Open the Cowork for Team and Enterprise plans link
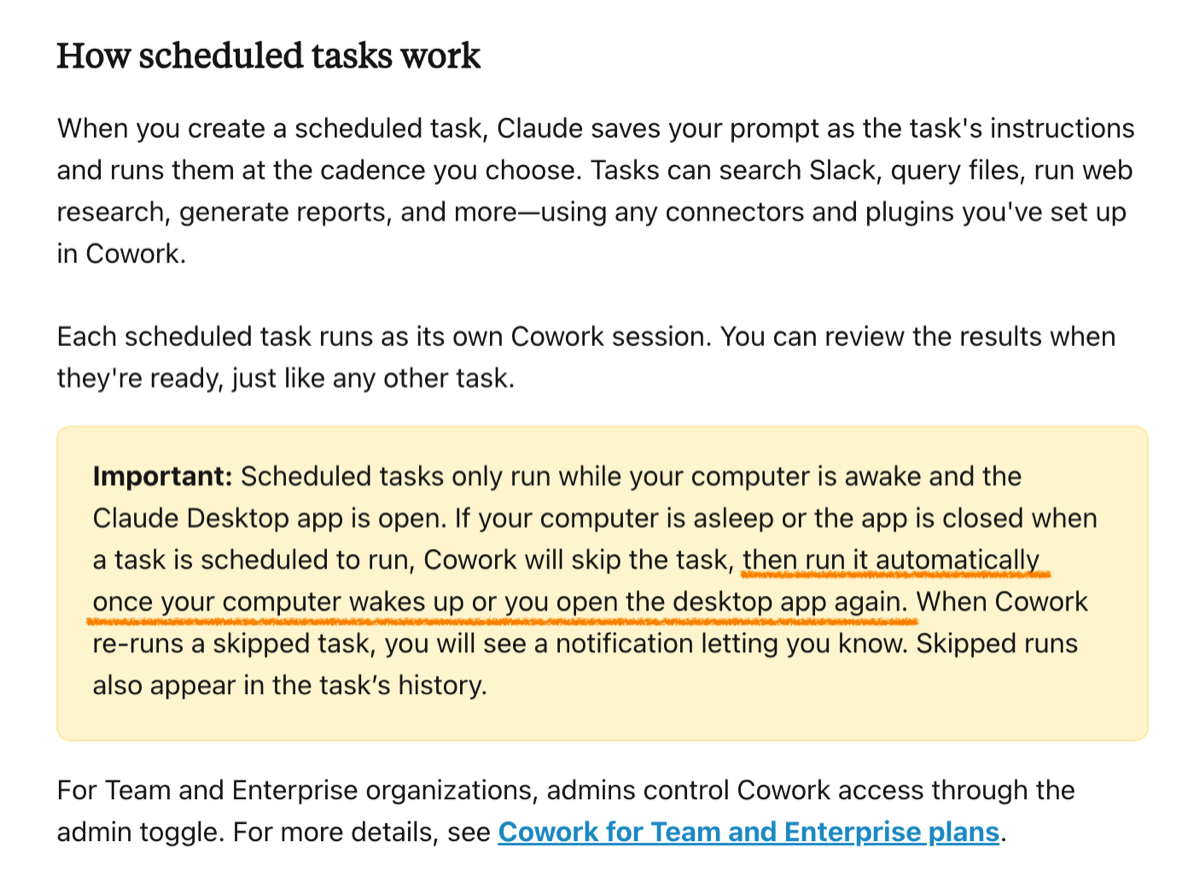This screenshot has height=889, width=1200. 748,832
